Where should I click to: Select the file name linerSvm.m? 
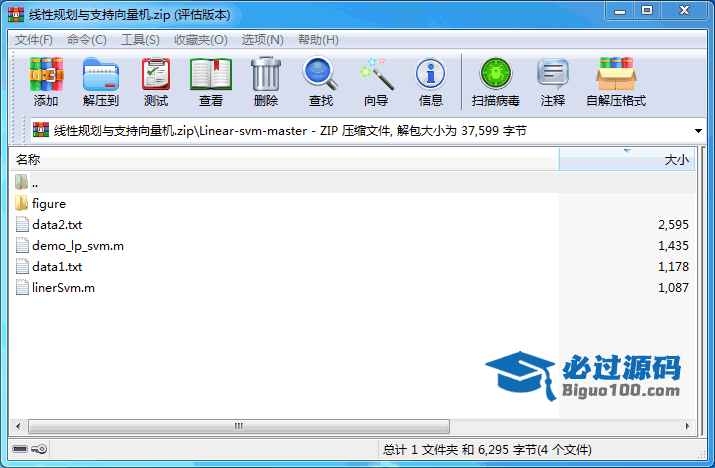[x=63, y=288]
